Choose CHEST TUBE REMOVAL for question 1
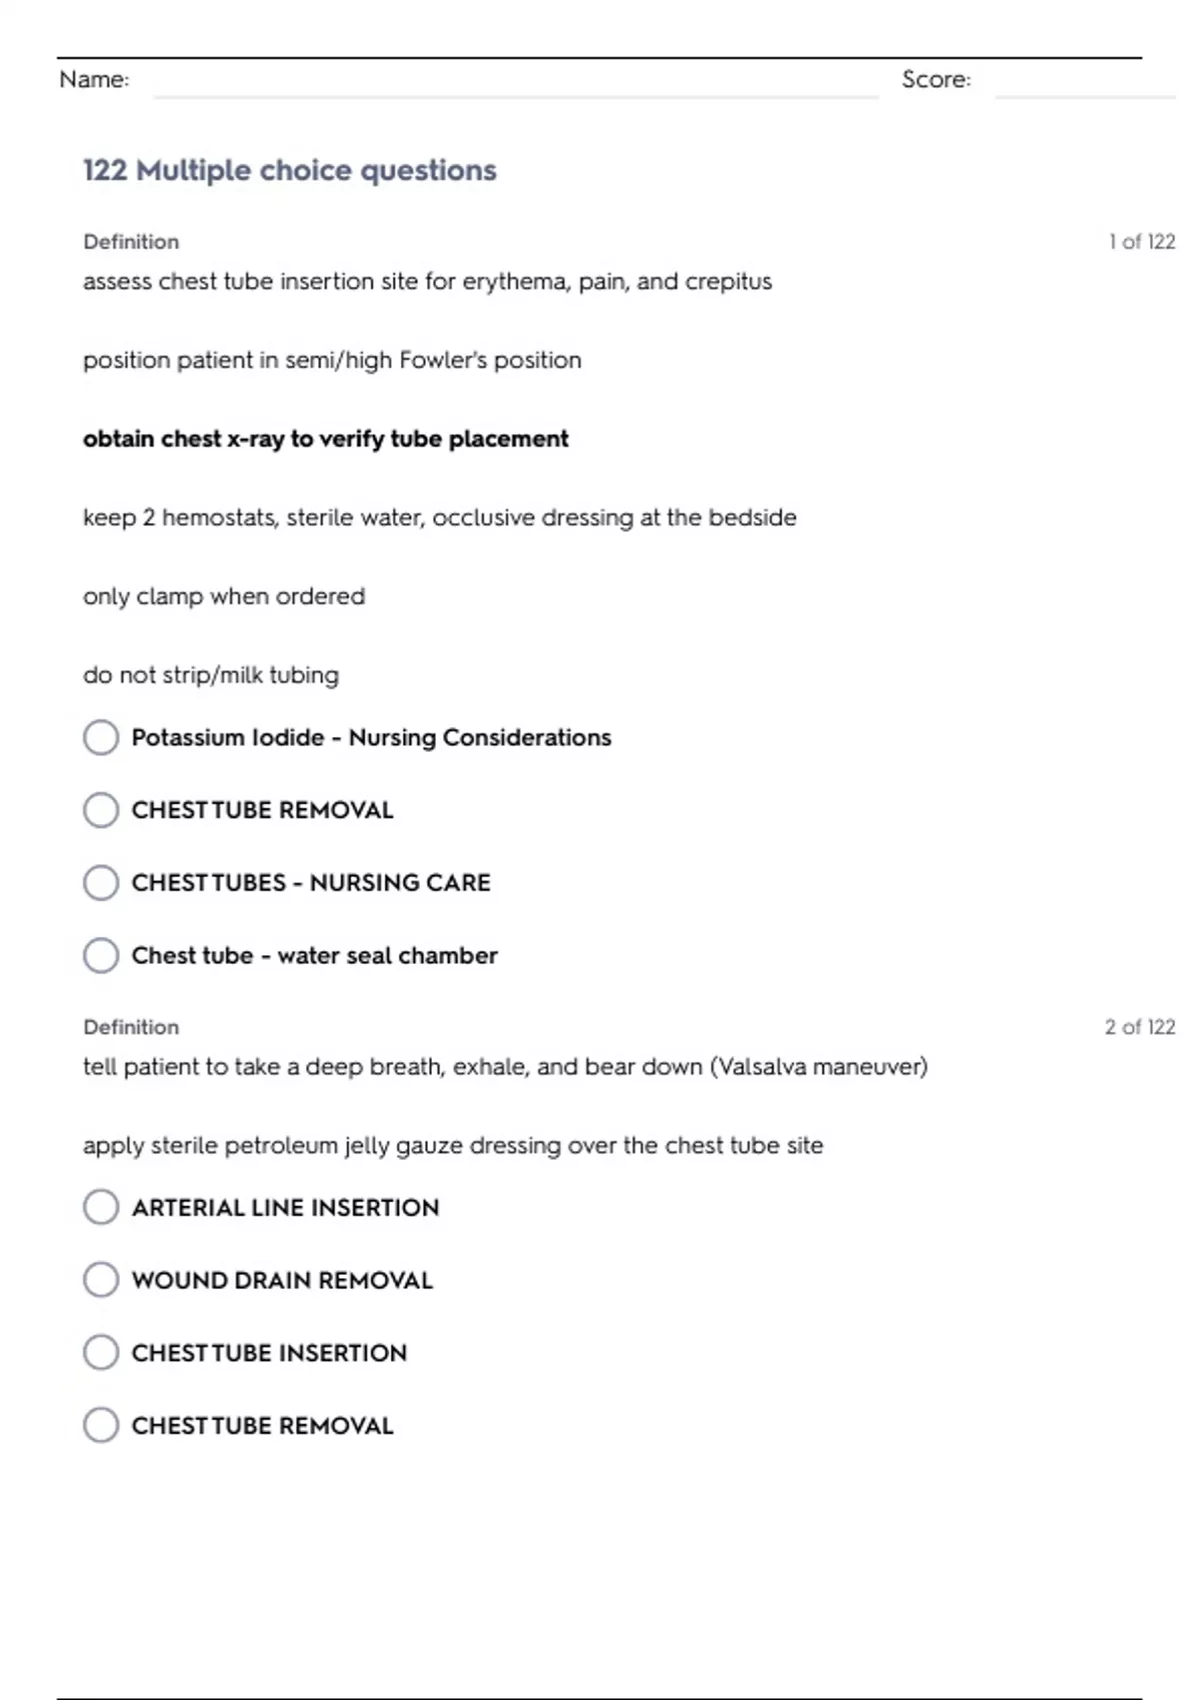Image resolution: width=1200 pixels, height=1700 pixels. coord(101,810)
